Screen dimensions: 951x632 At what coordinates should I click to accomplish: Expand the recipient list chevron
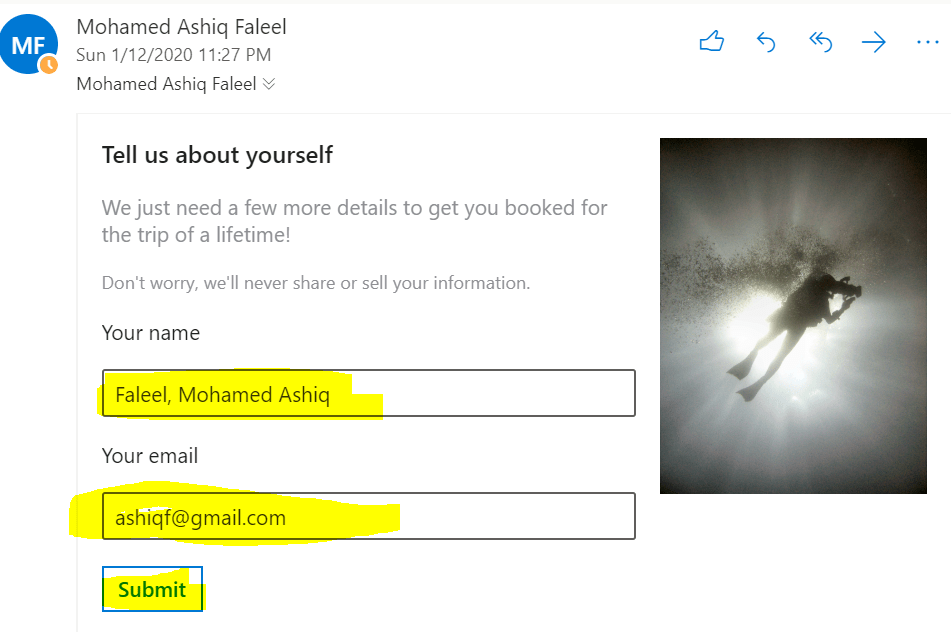(268, 84)
